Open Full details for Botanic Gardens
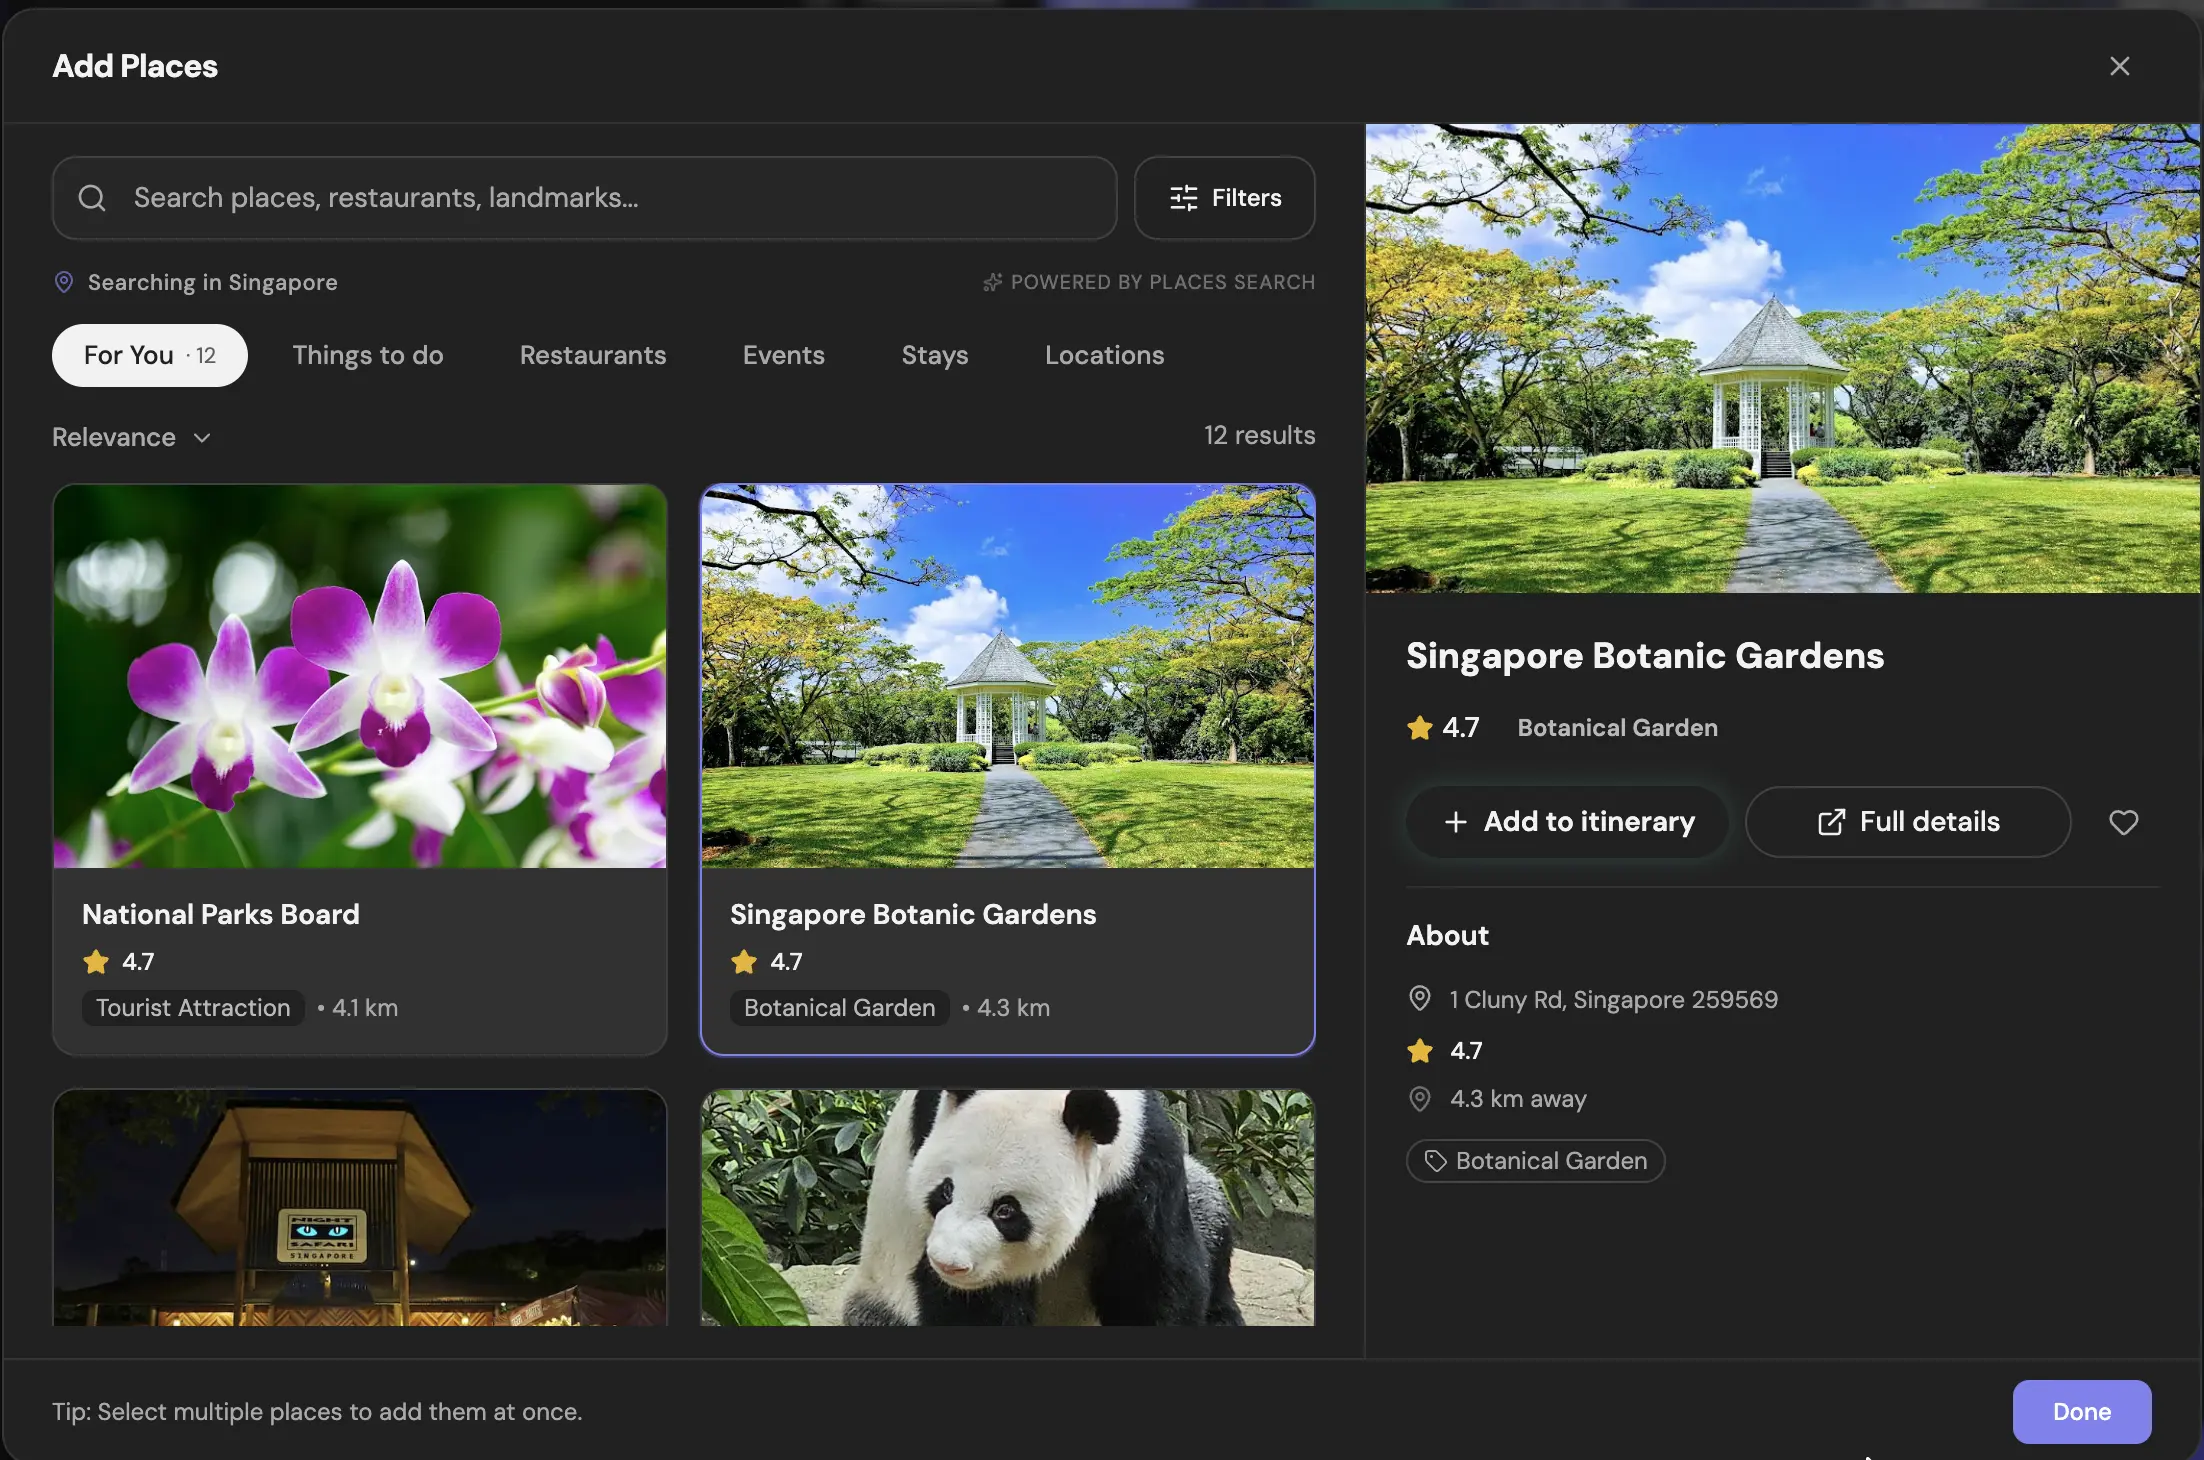This screenshot has height=1460, width=2204. (x=1908, y=822)
